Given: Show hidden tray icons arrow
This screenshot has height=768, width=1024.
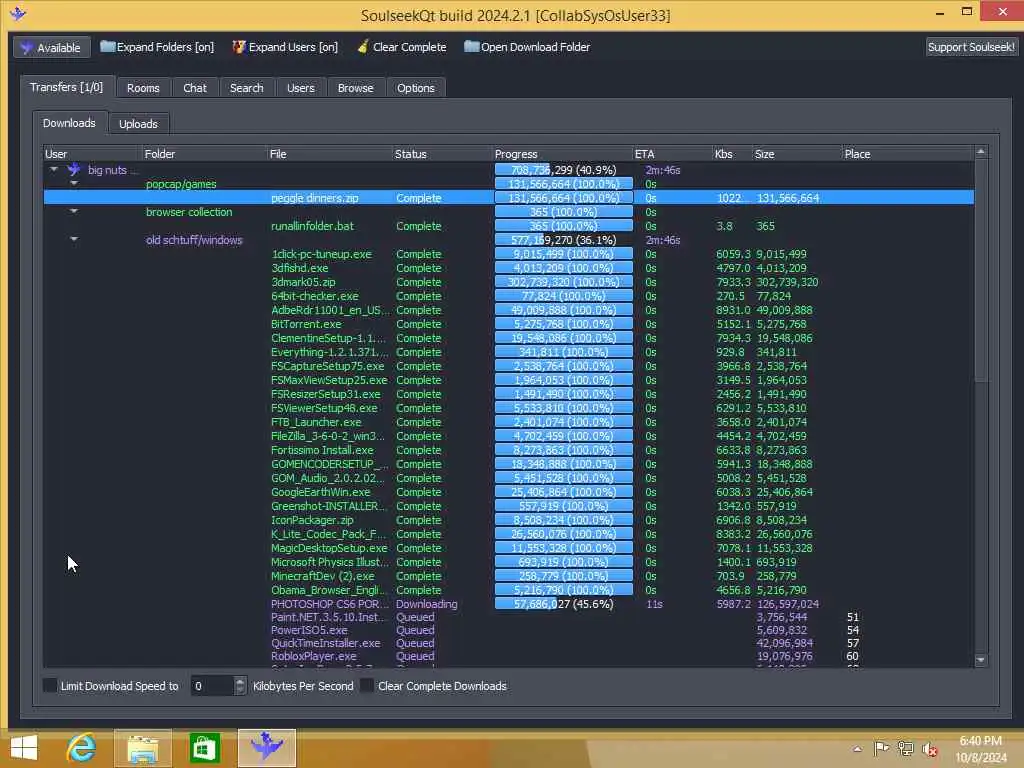Looking at the screenshot, I should pos(857,749).
